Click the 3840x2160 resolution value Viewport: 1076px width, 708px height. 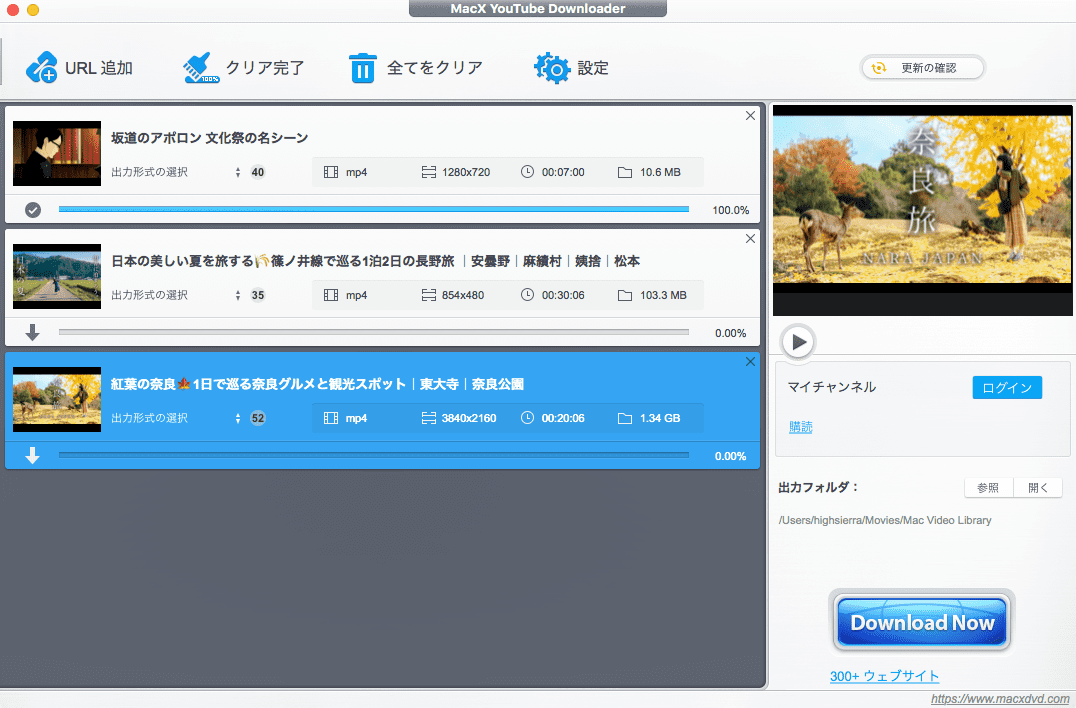click(x=469, y=418)
